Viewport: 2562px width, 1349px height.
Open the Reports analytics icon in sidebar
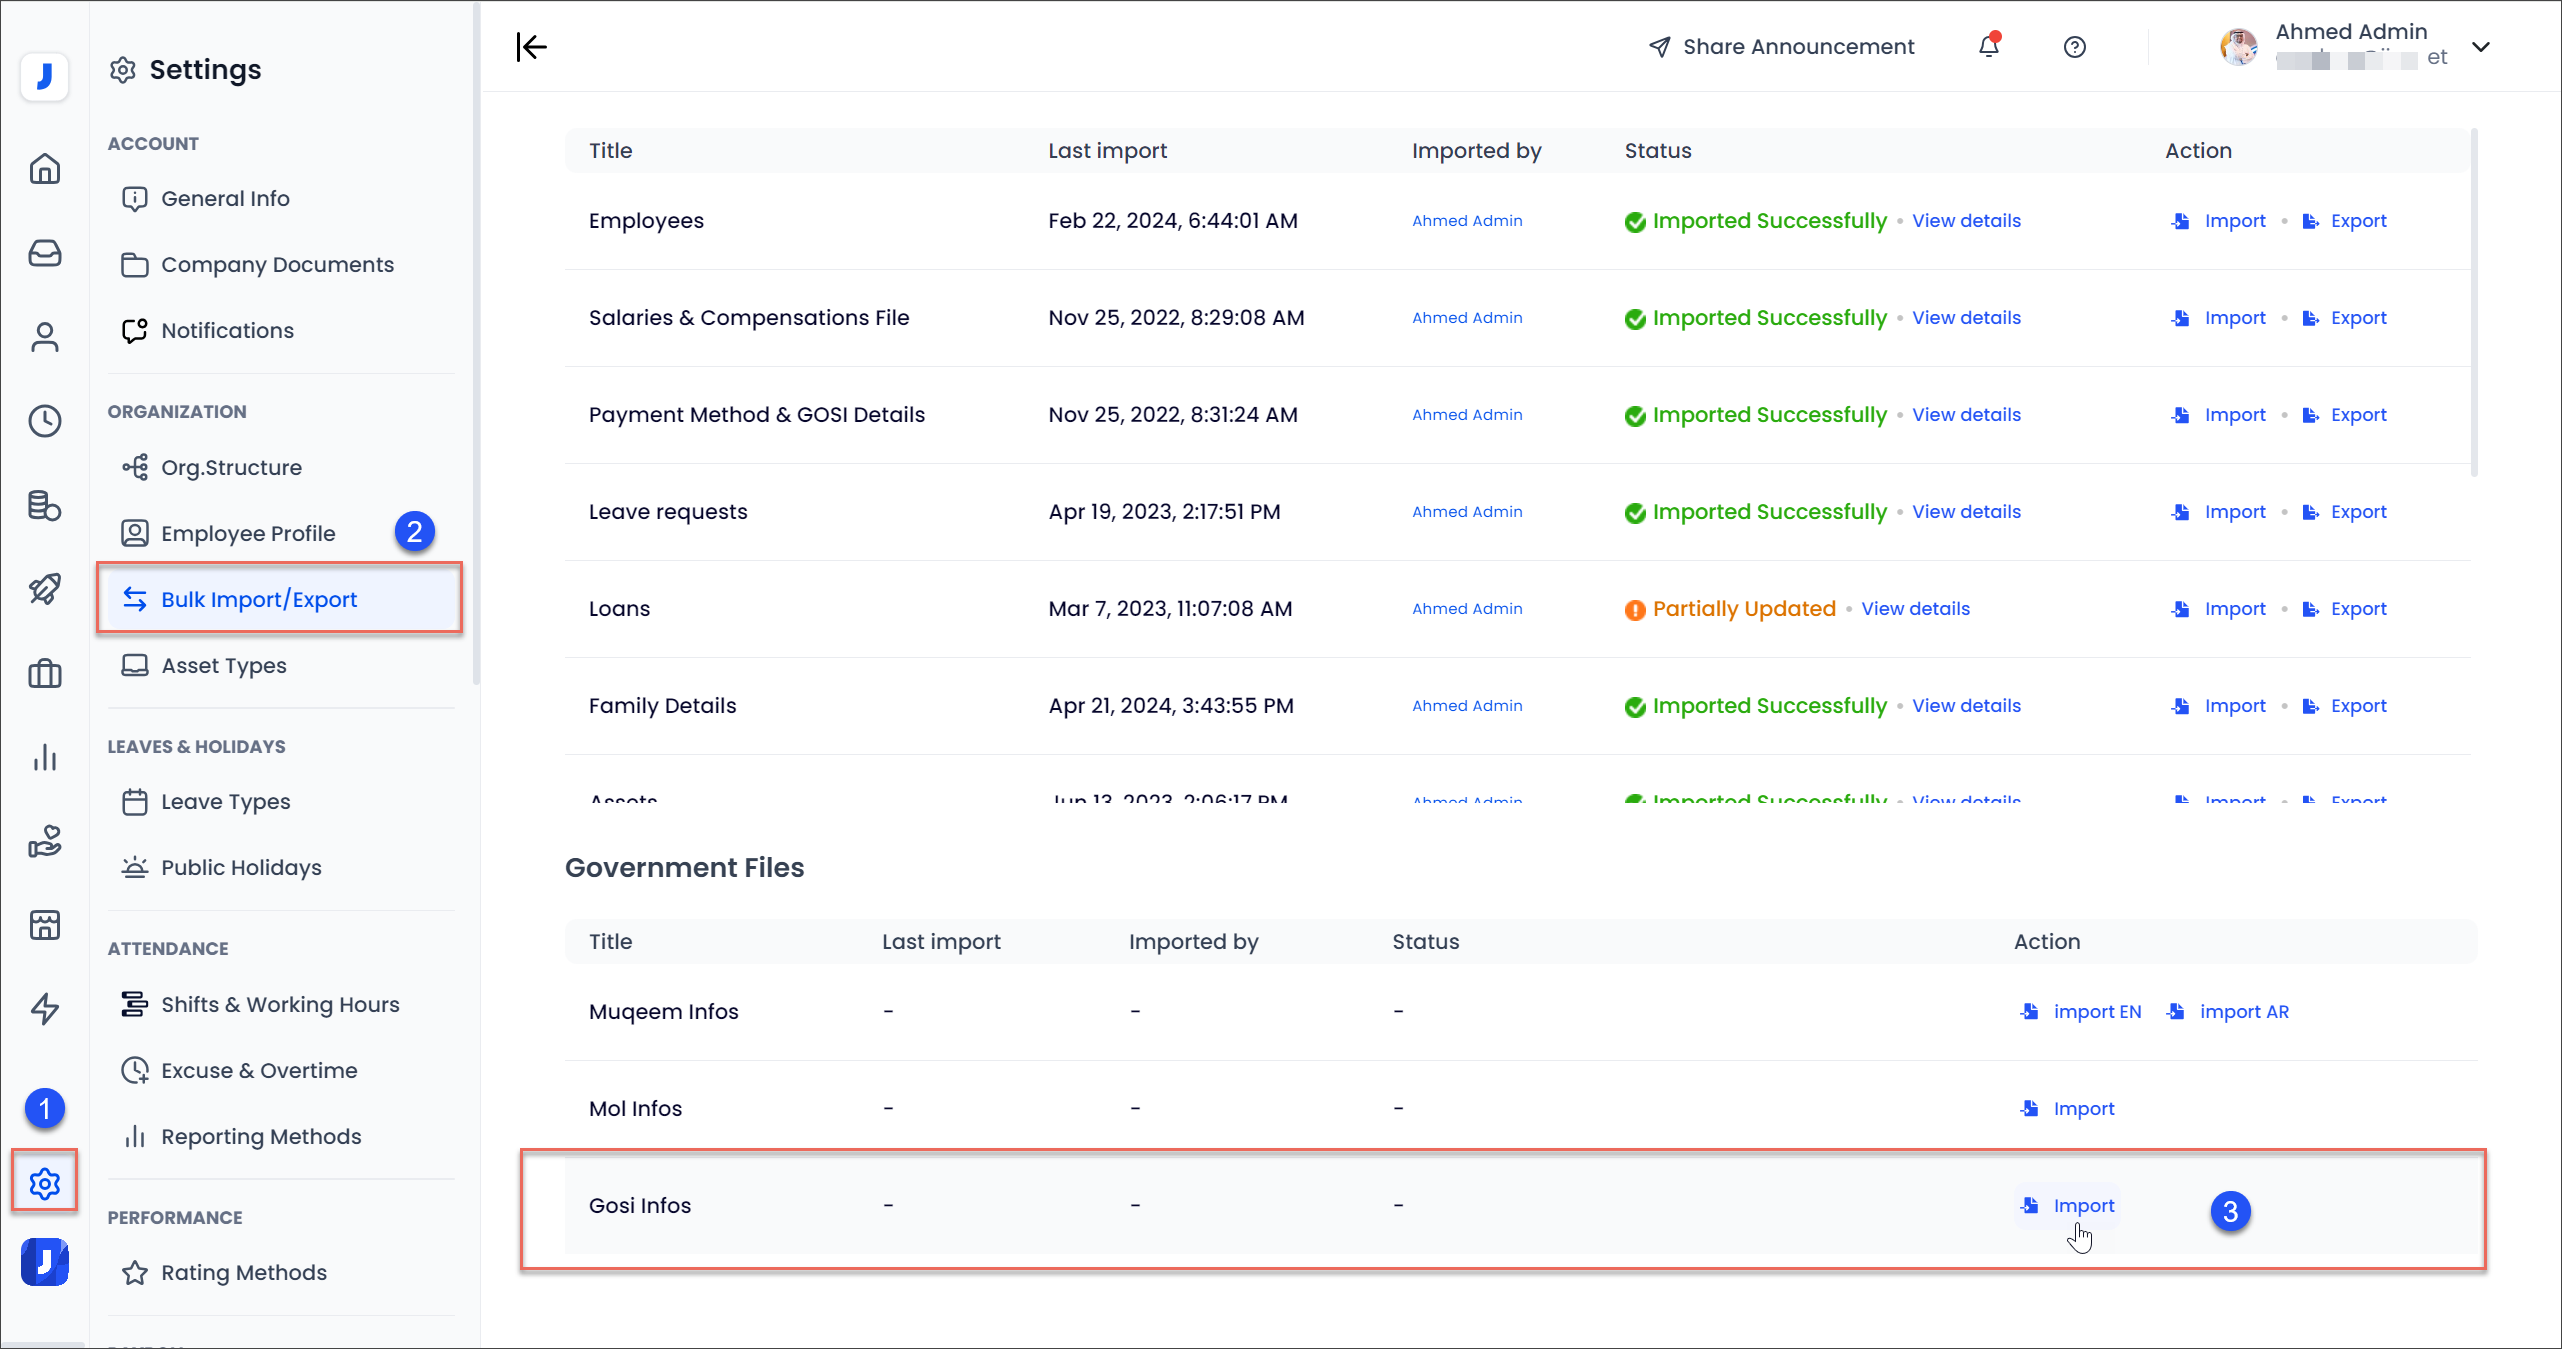[x=45, y=757]
